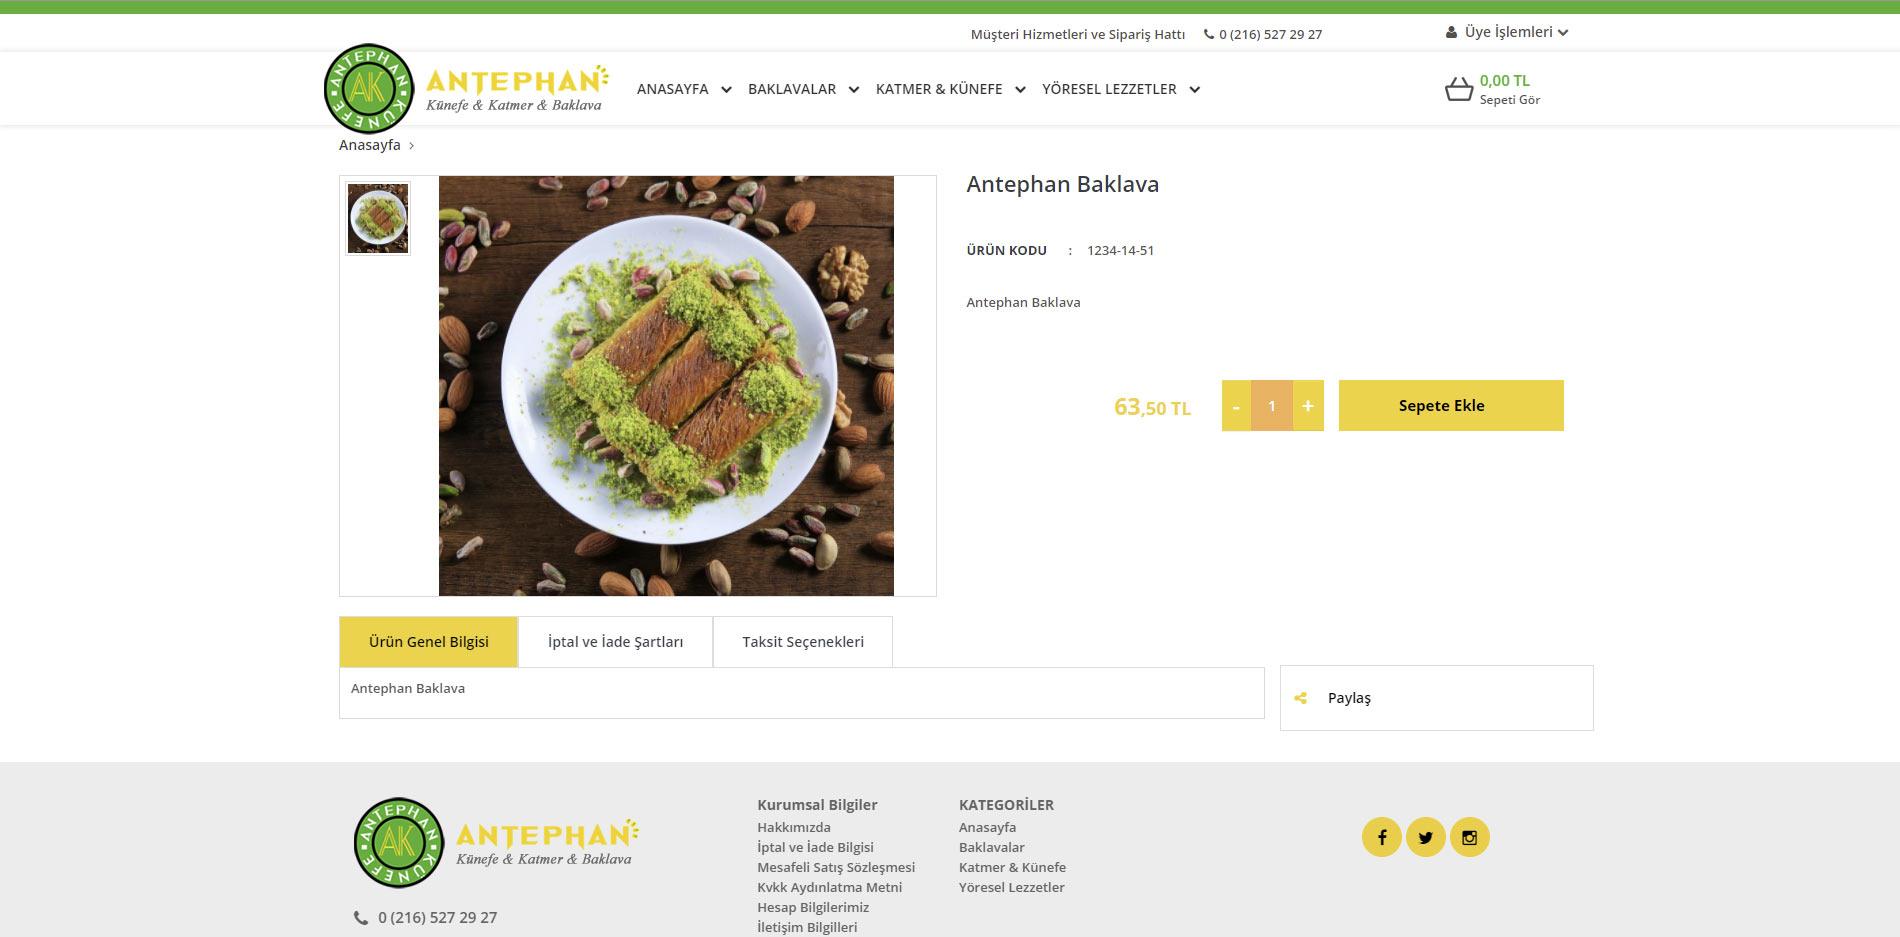The height and width of the screenshot is (937, 1900).
Task: Select the baklava product thumbnail
Action: 378,218
